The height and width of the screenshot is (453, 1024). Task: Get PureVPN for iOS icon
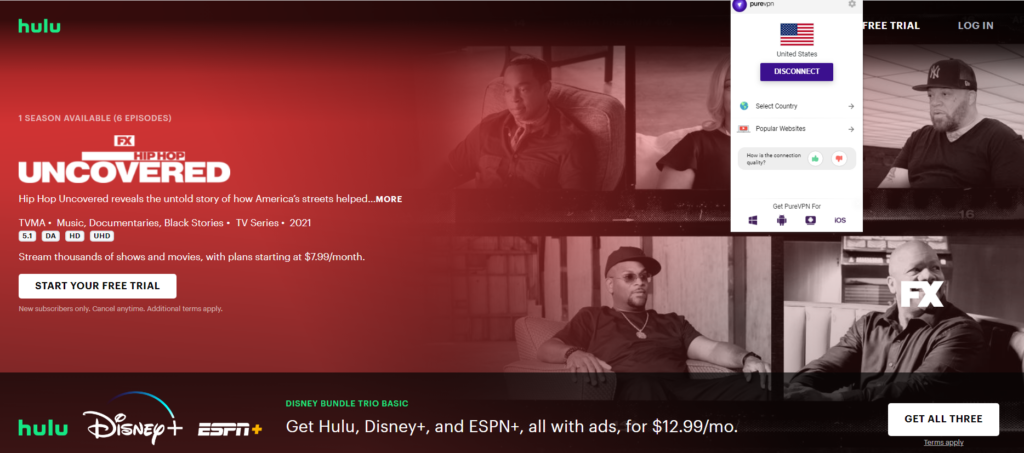point(840,221)
